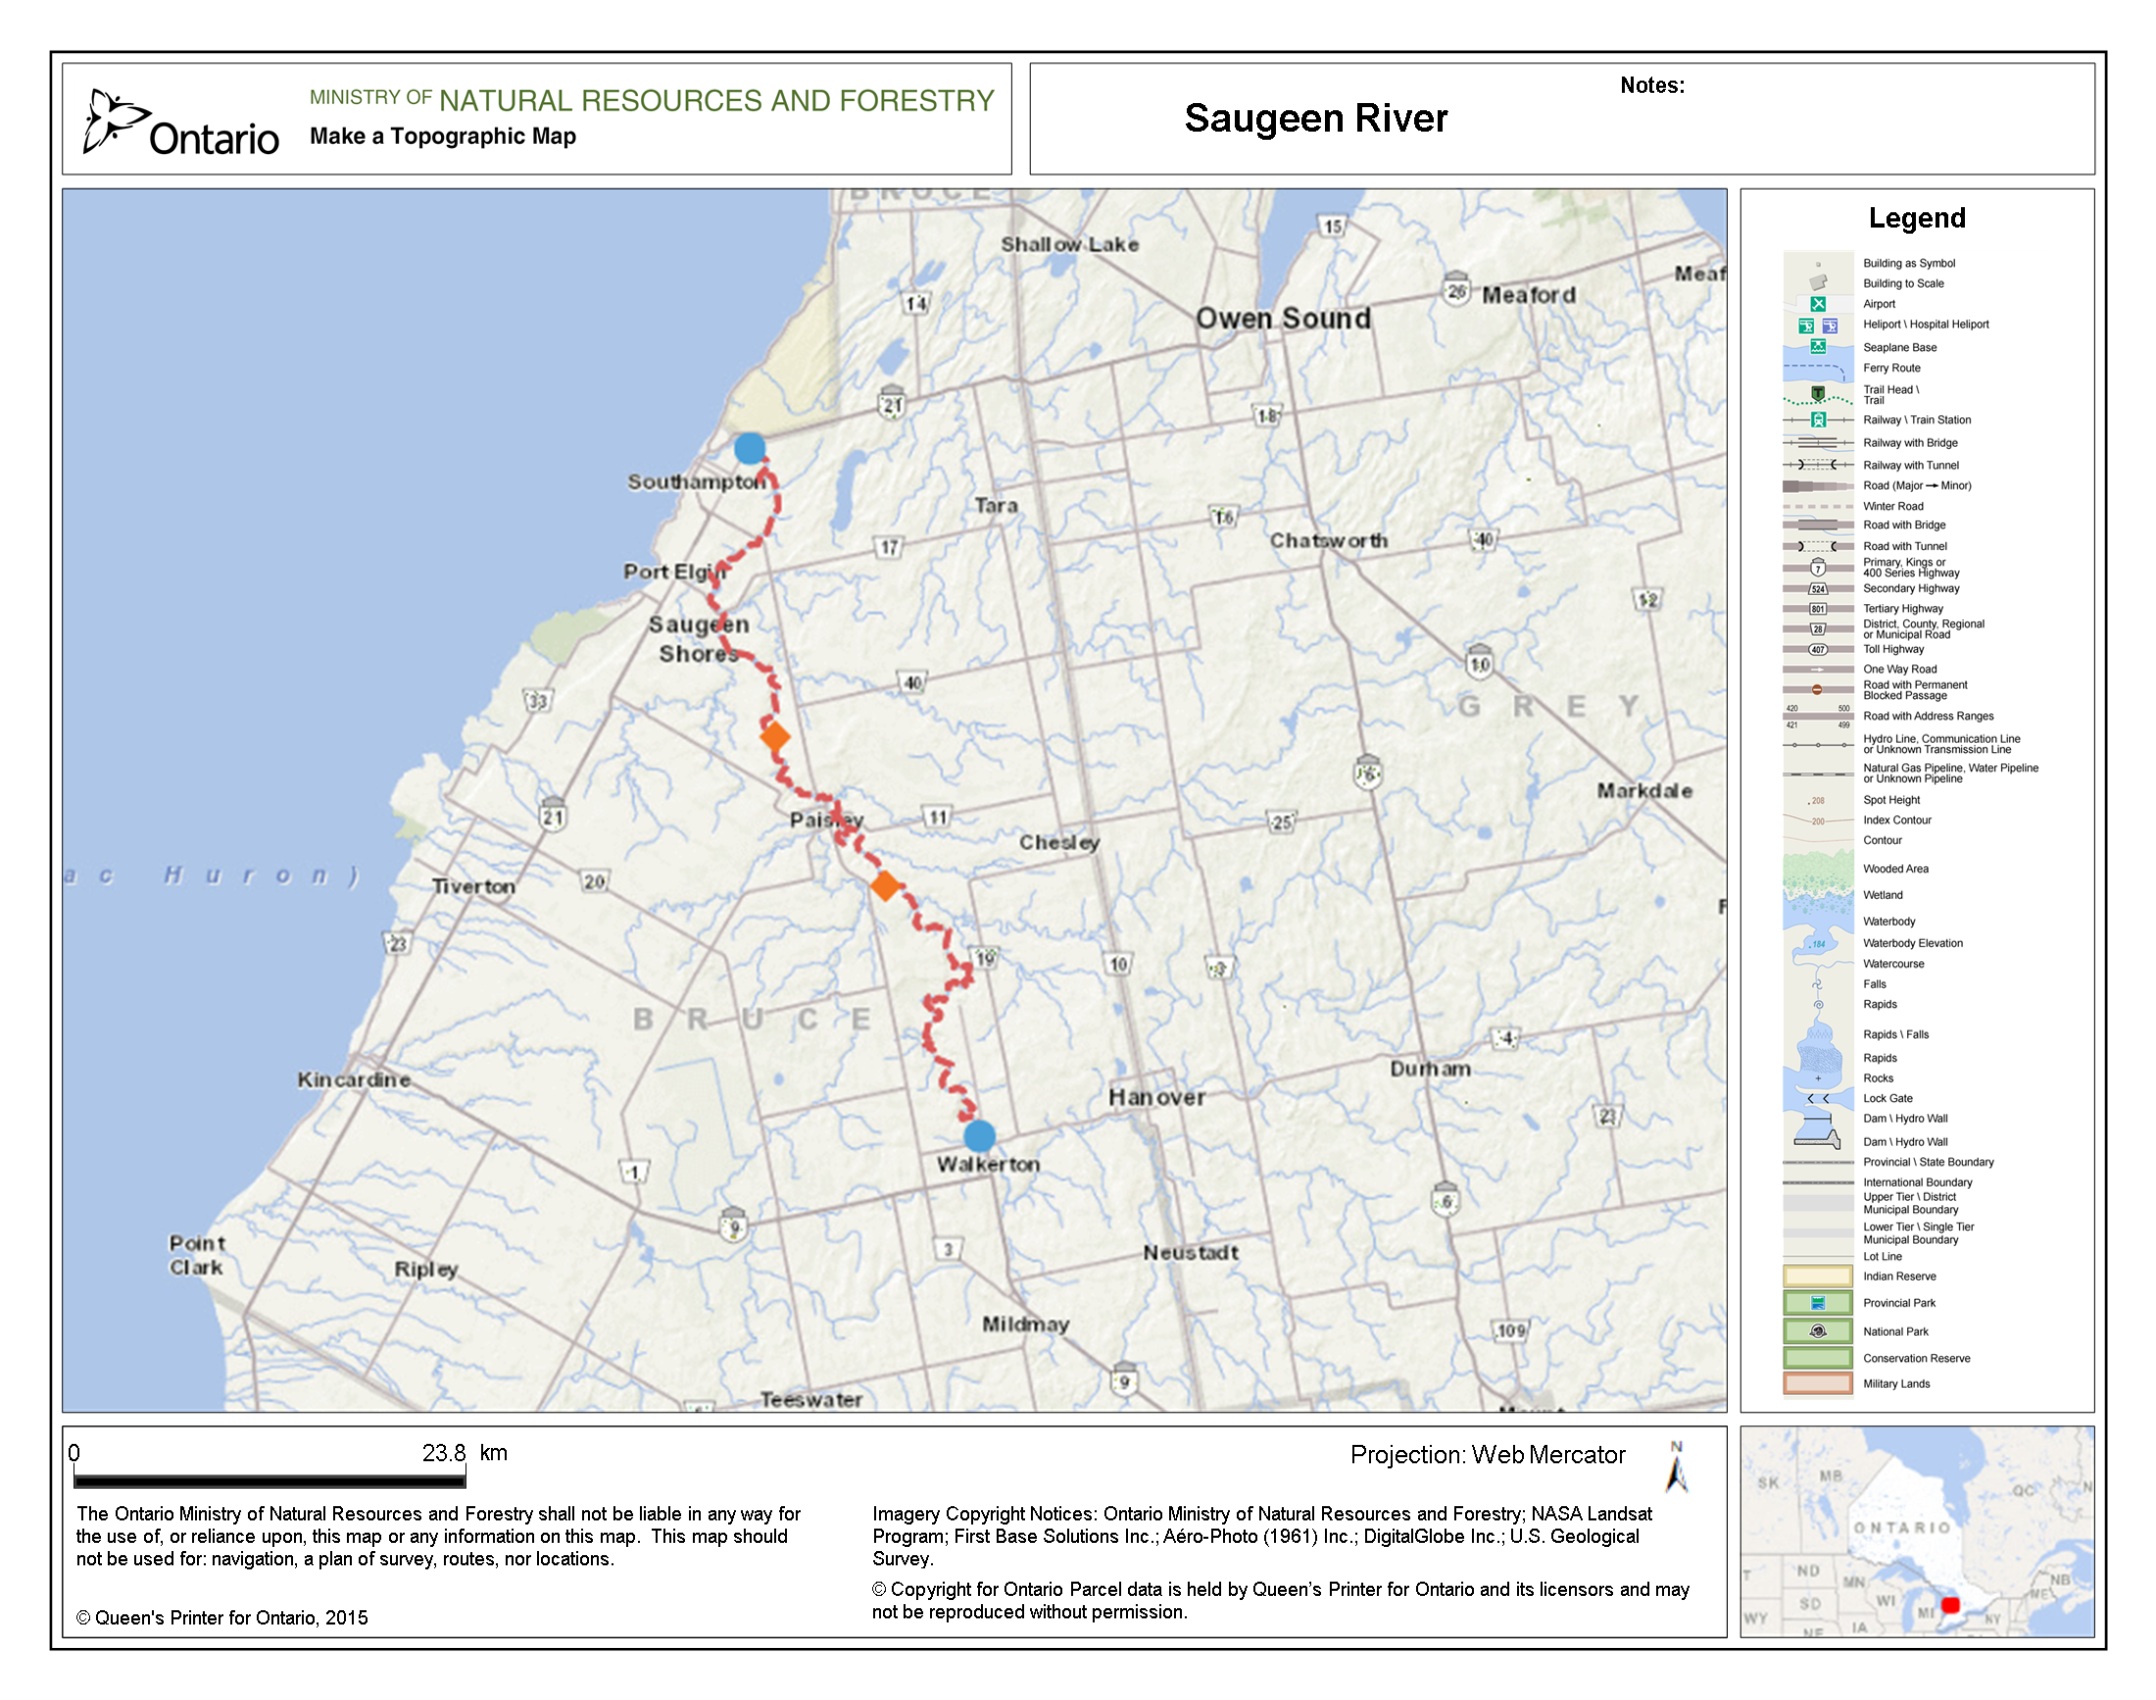Click the blue circle marker at Walkerton
Viewport: 2156px width, 1700px height.
tap(979, 1135)
